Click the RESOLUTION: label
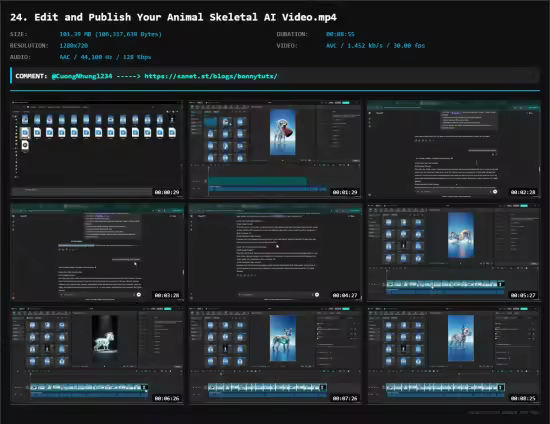This screenshot has height=424, width=550. coord(29,46)
